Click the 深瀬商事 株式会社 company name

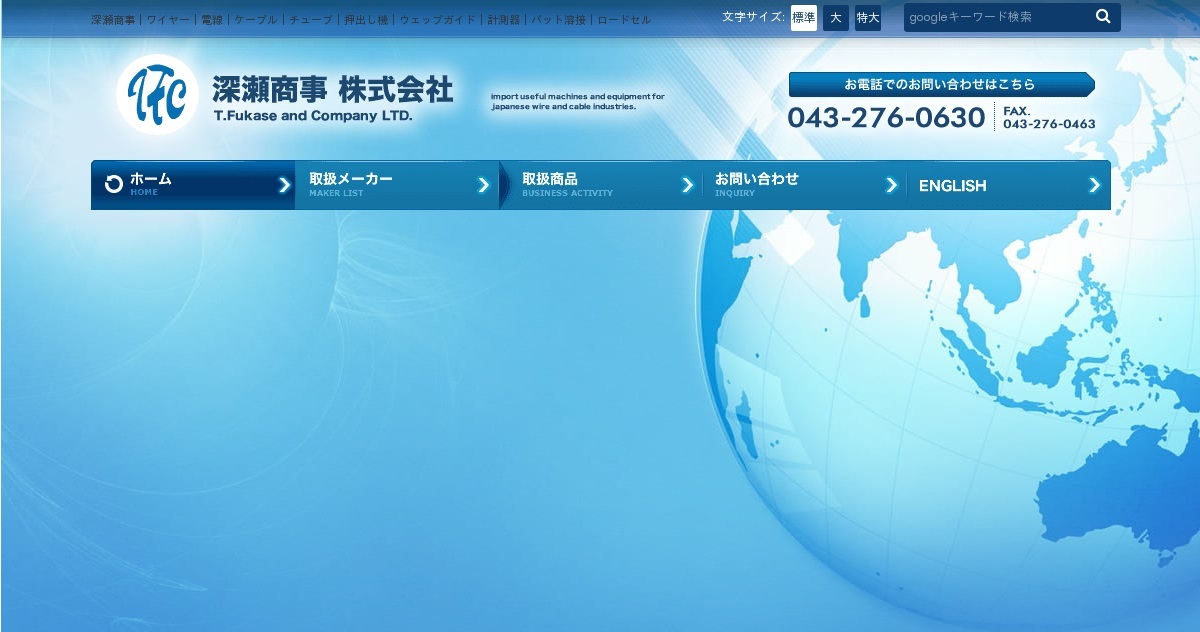click(x=333, y=90)
